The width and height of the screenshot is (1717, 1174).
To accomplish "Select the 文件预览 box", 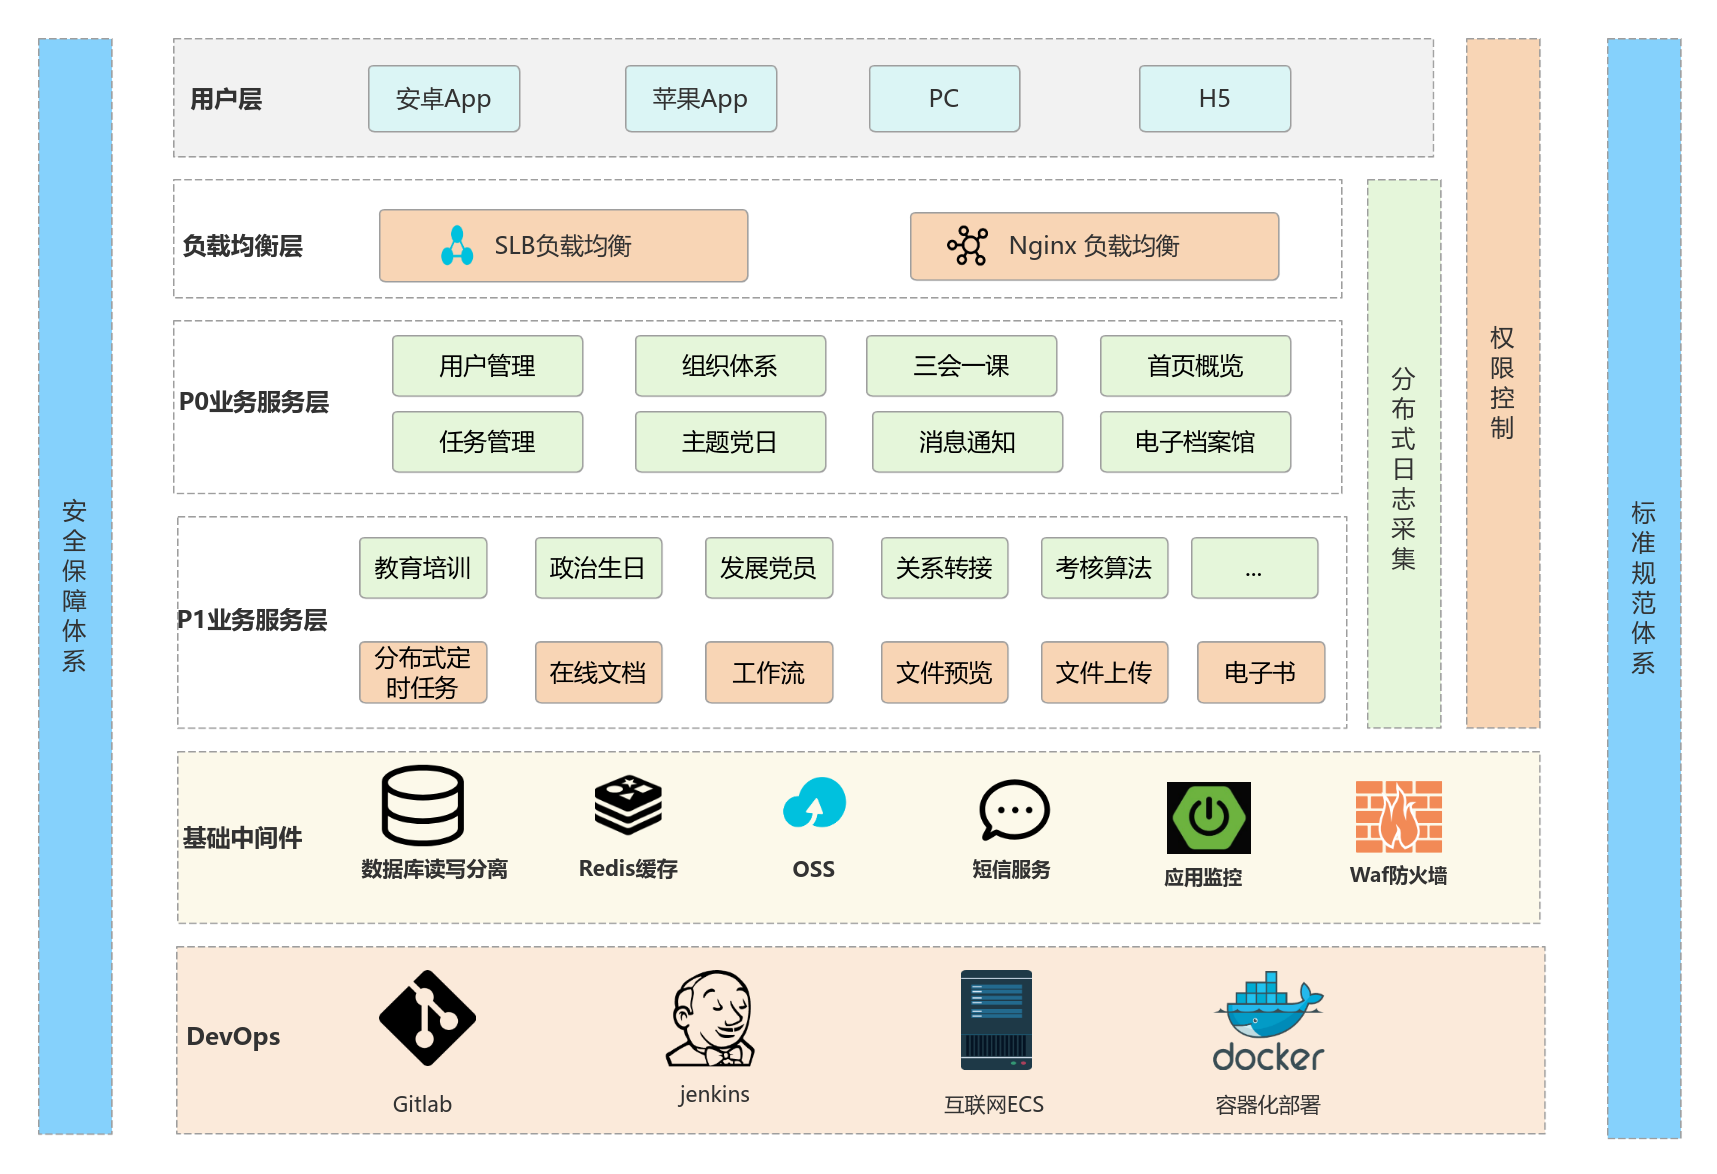I will 945,673.
